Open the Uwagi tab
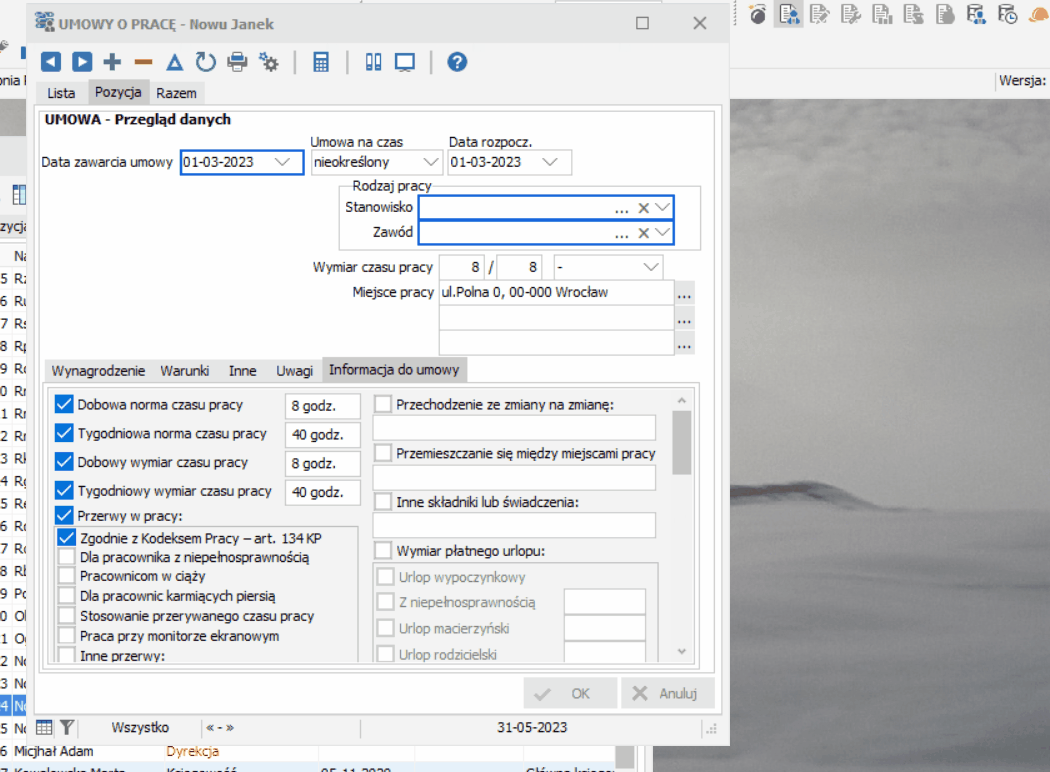The height and width of the screenshot is (772, 1050). tap(295, 371)
